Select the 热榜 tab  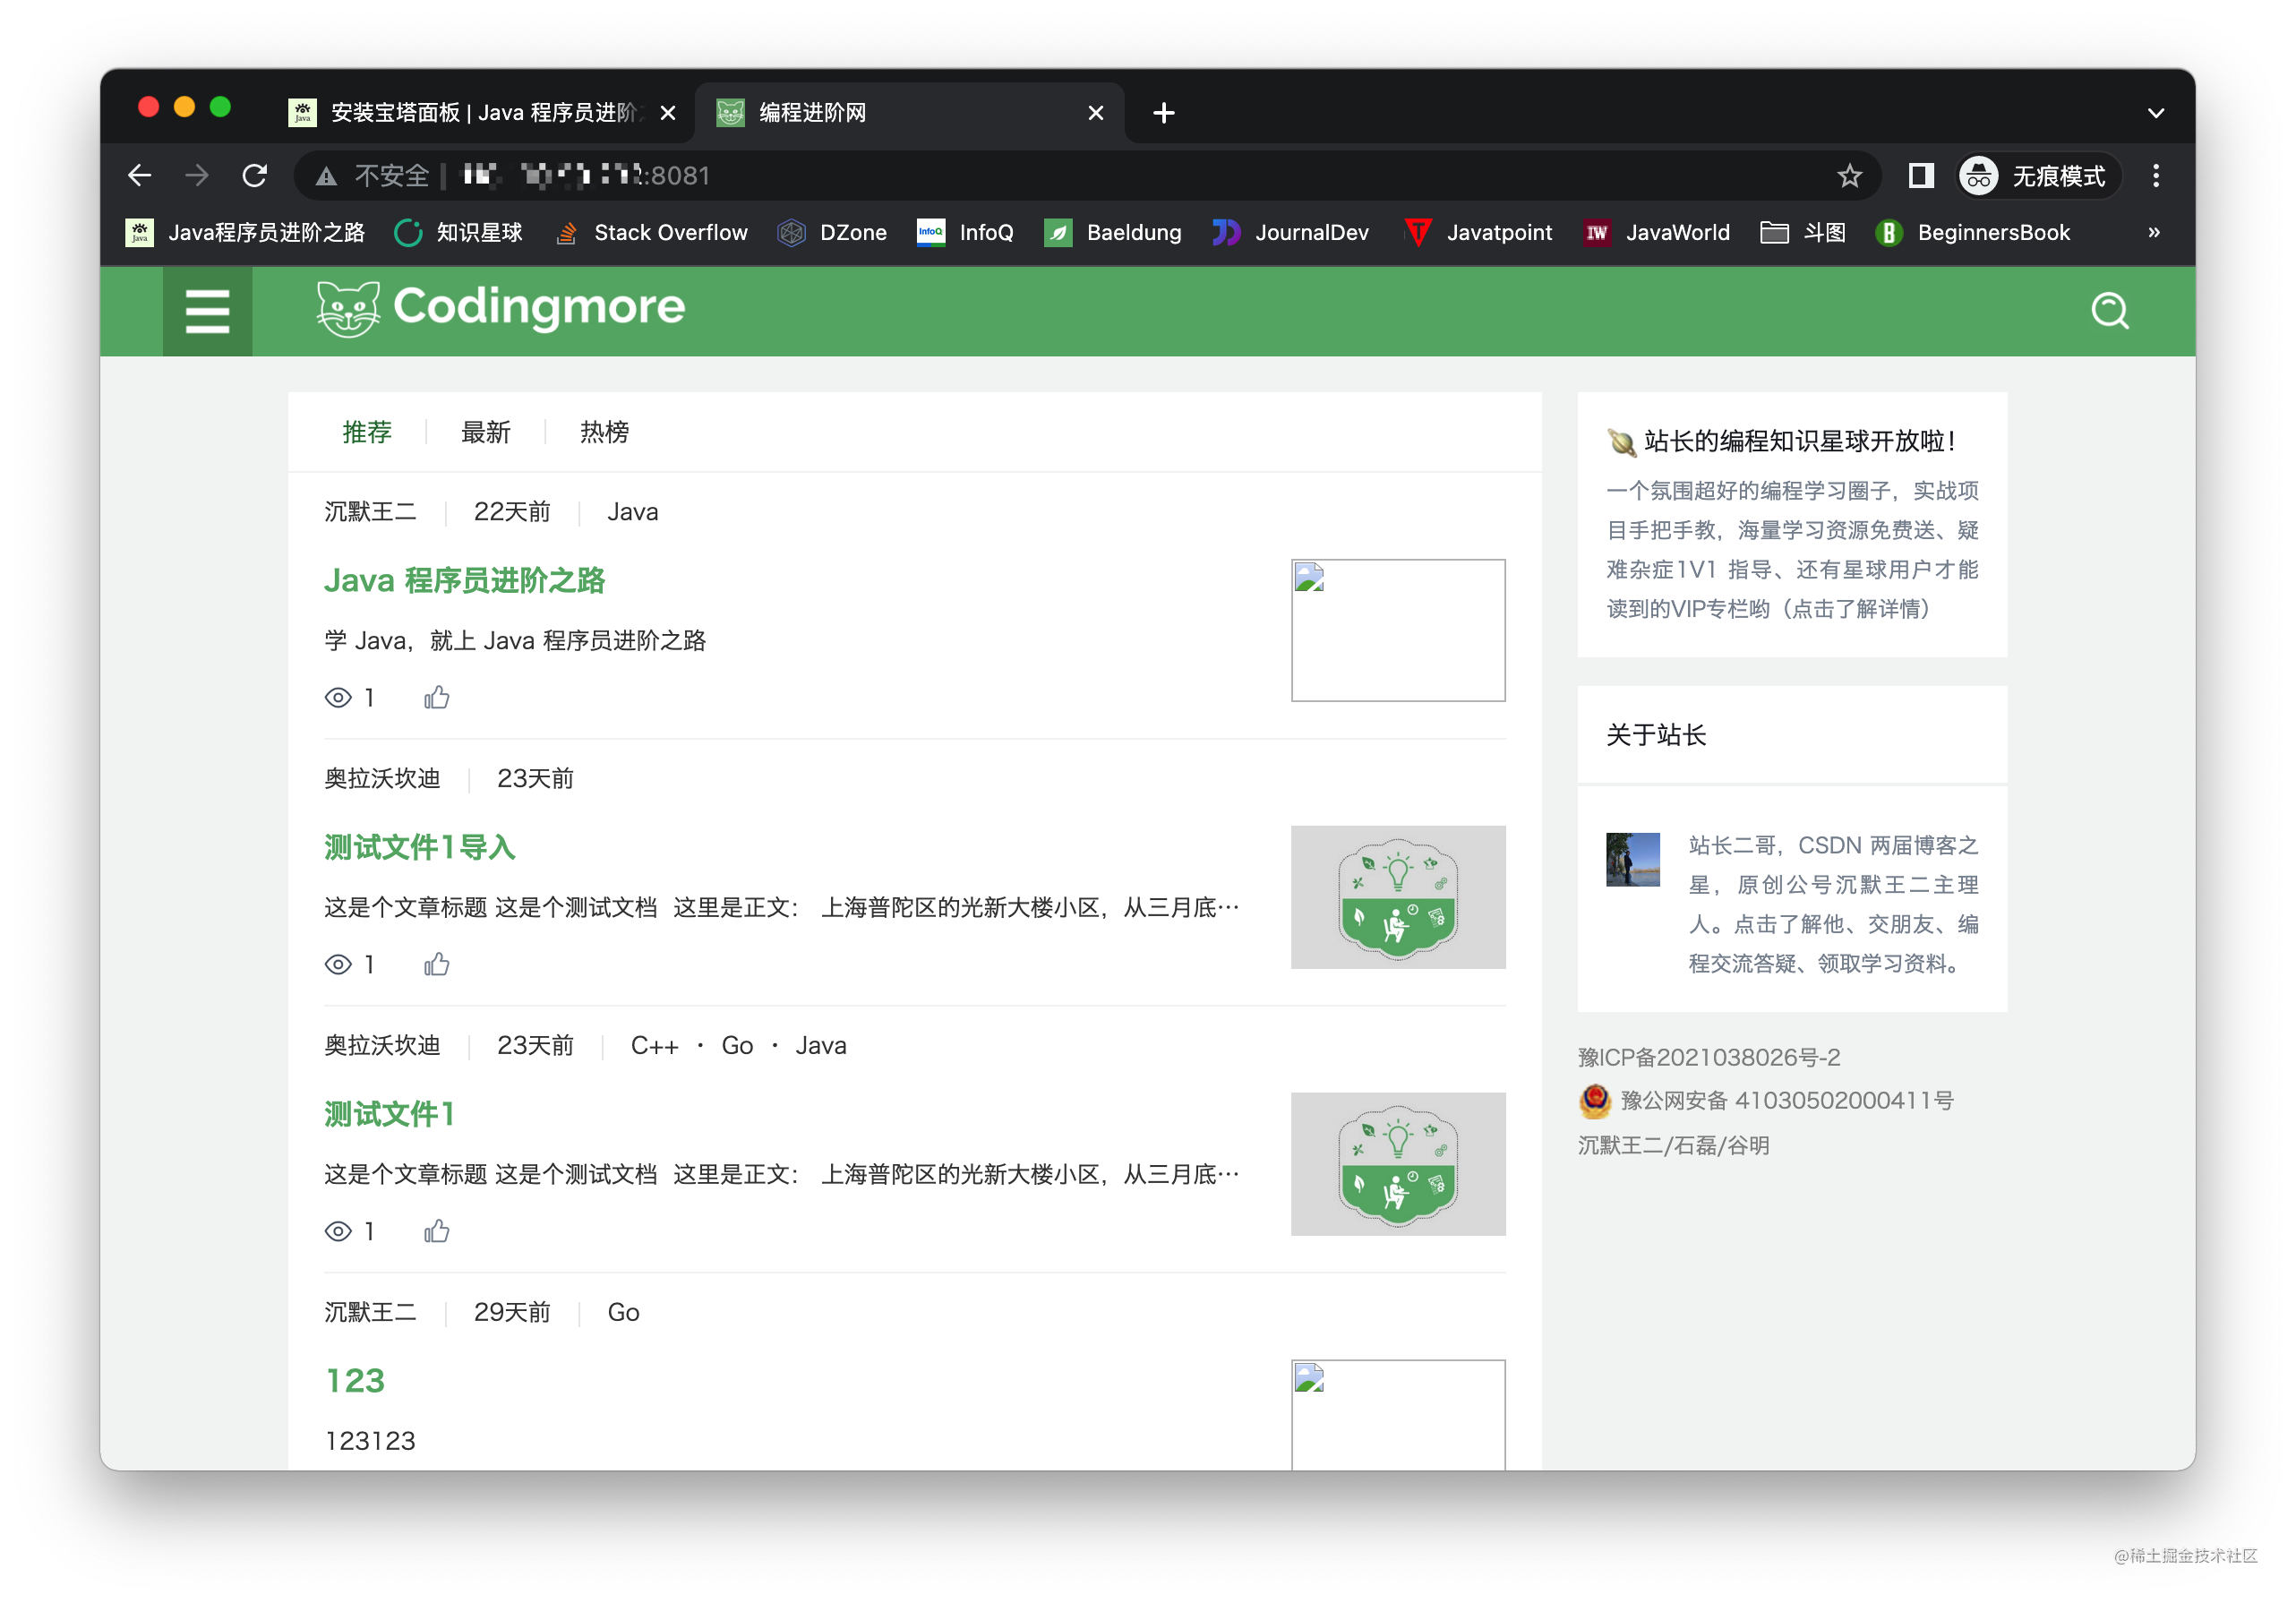click(605, 434)
